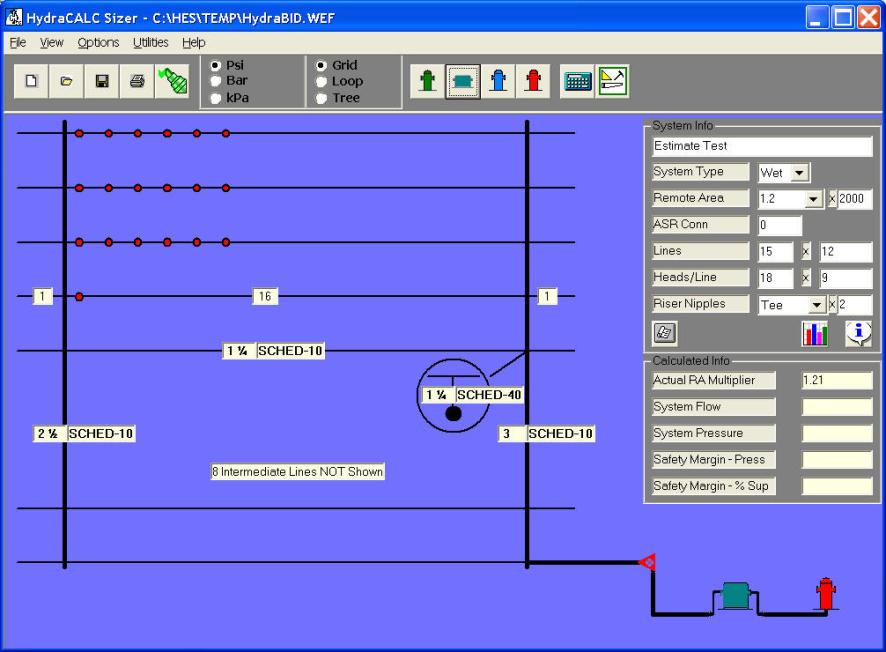The image size is (886, 652).
Task: Expand the Riser Nipples Tee dropdown
Action: tap(816, 305)
